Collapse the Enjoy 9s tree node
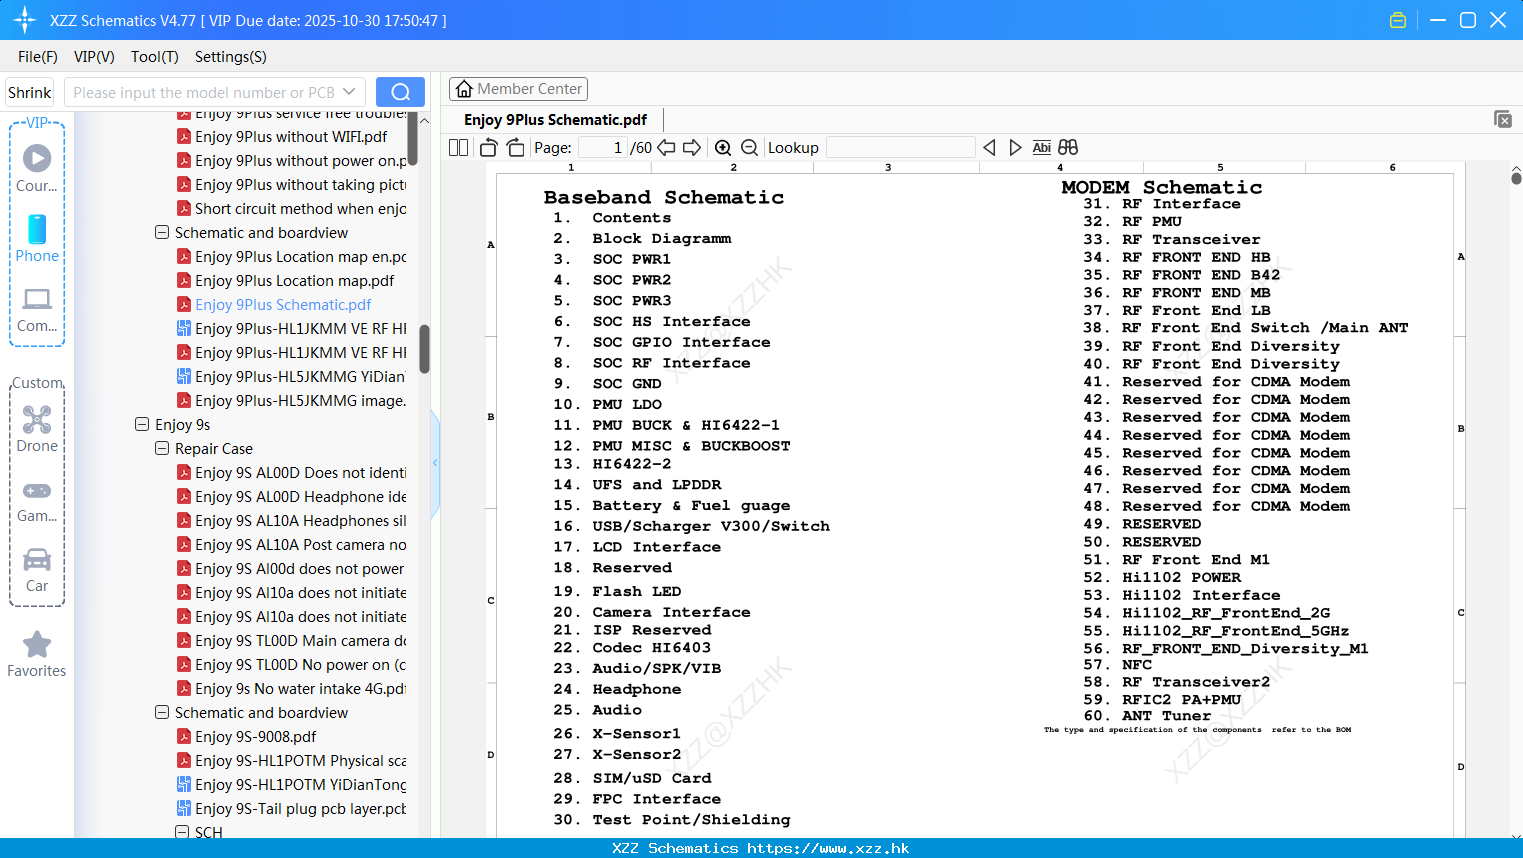Image resolution: width=1523 pixels, height=858 pixels. pos(142,424)
